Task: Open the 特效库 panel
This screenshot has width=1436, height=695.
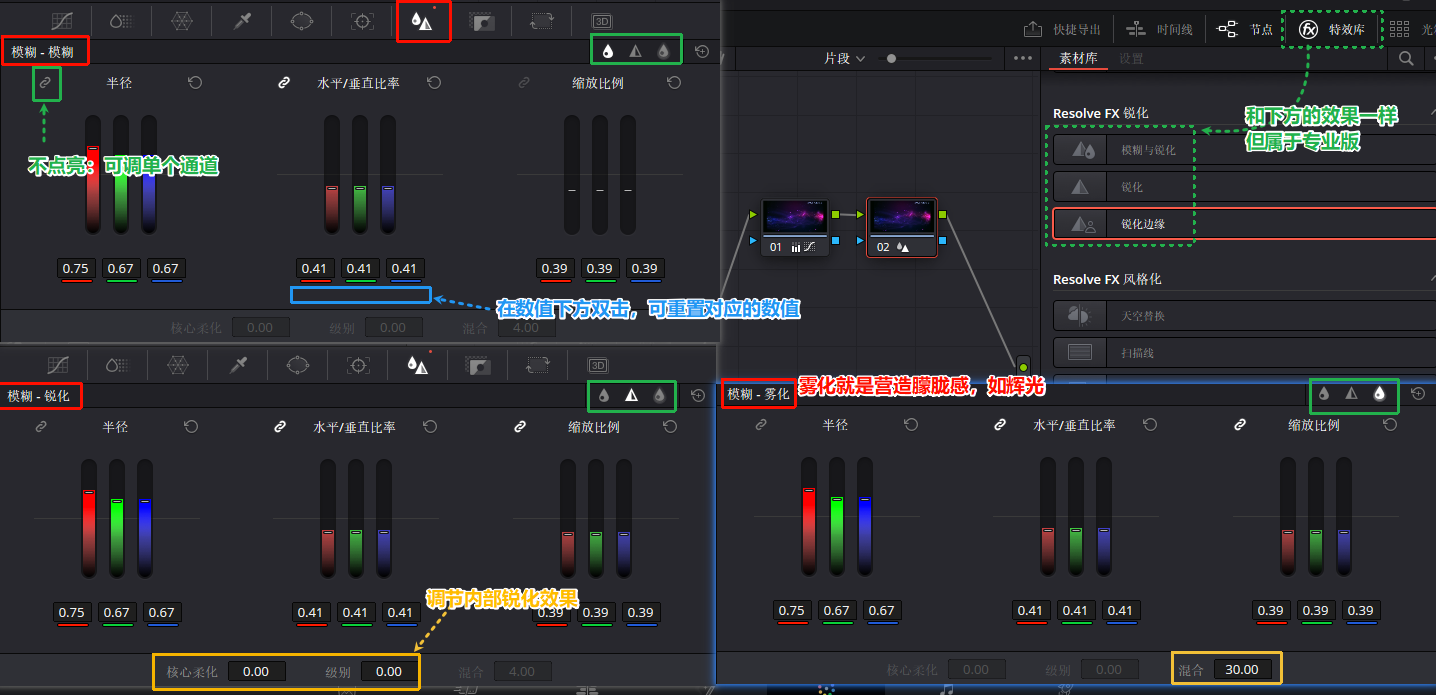Action: 1332,30
